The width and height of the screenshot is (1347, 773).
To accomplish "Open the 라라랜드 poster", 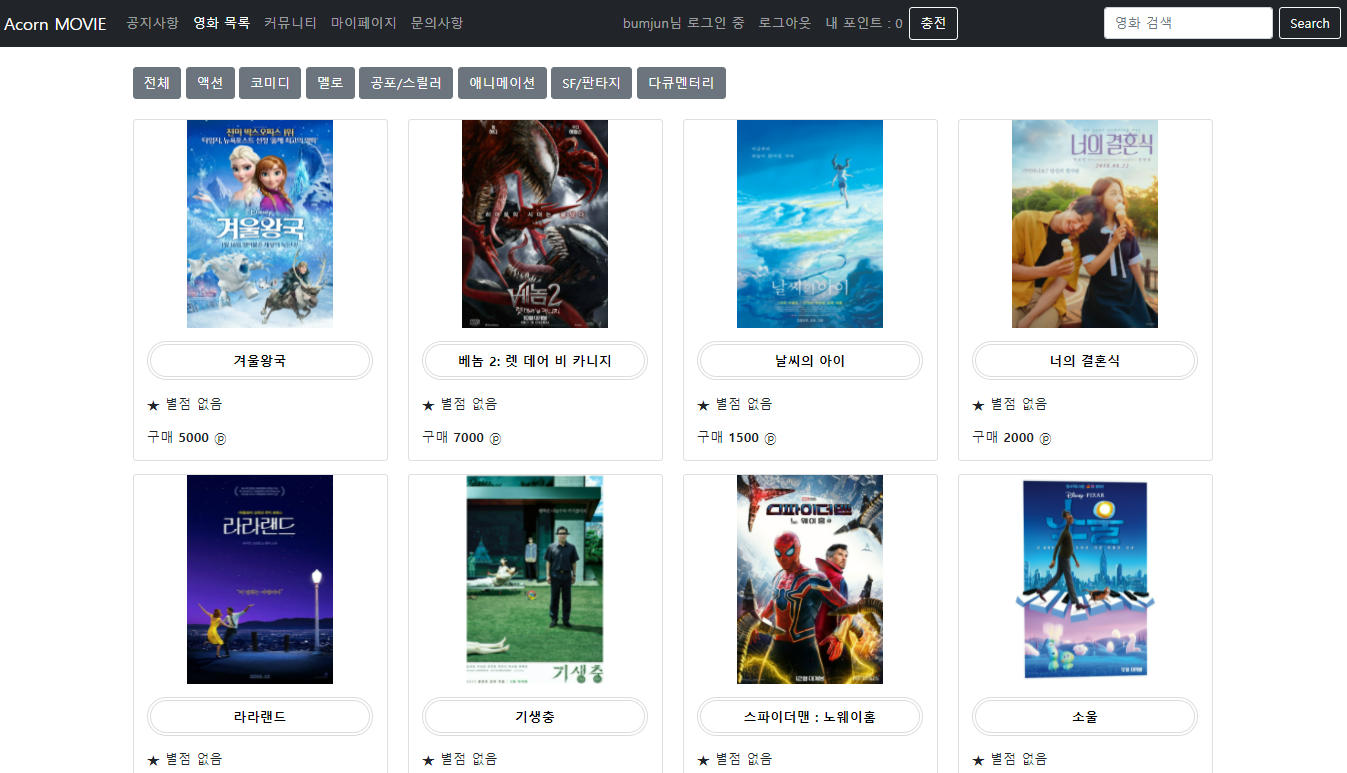I will pos(260,579).
